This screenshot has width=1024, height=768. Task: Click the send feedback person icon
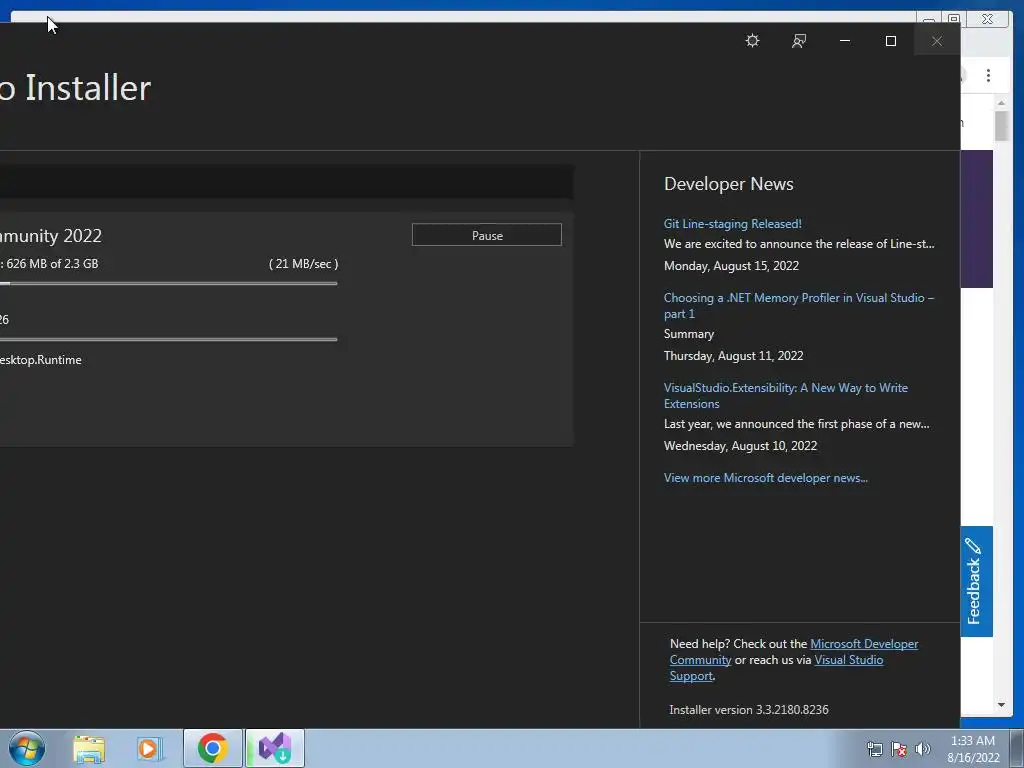pos(799,40)
